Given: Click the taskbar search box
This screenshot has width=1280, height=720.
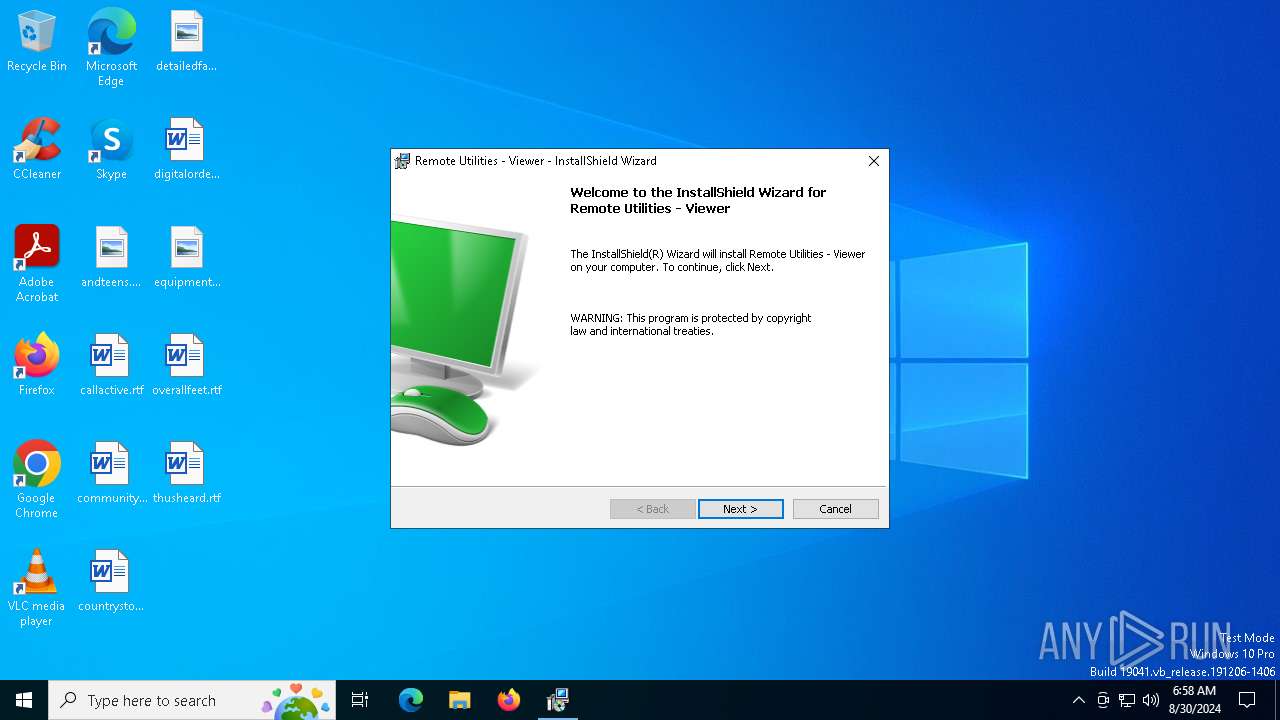Looking at the screenshot, I should click(192, 700).
